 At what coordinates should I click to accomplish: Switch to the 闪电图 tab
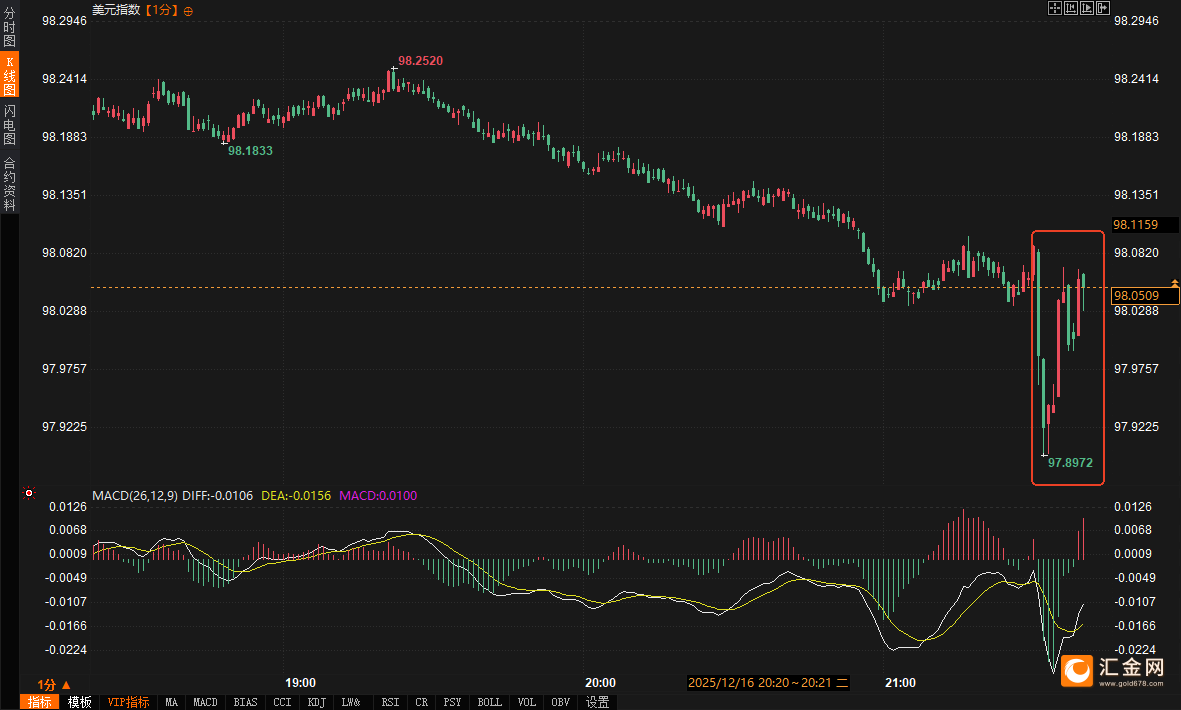[x=10, y=124]
